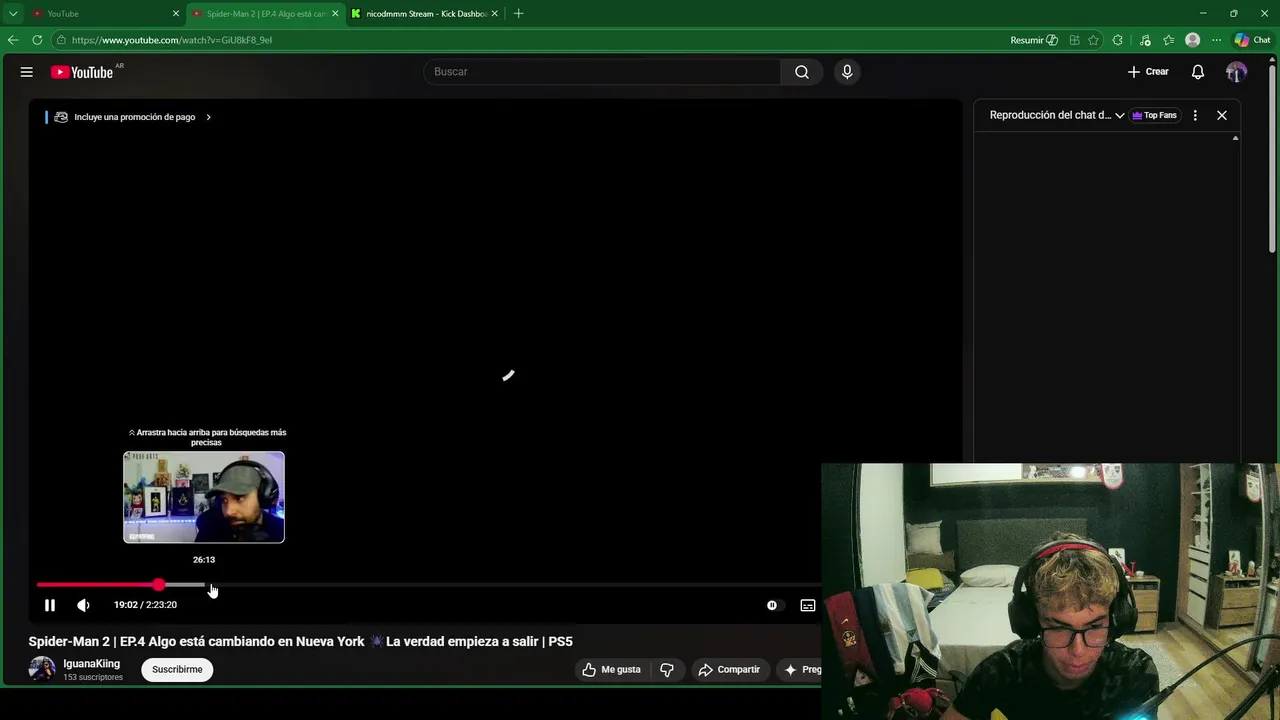The width and height of the screenshot is (1280, 720).
Task: Open the notifications bell
Action: pyautogui.click(x=1198, y=72)
